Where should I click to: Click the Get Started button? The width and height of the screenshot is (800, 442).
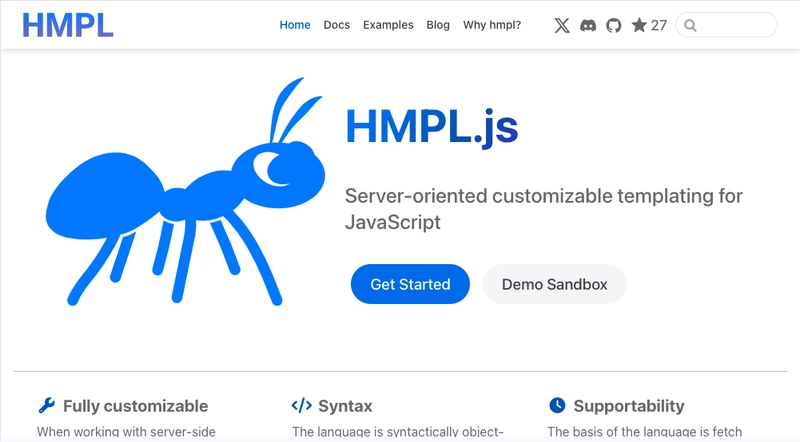[410, 284]
